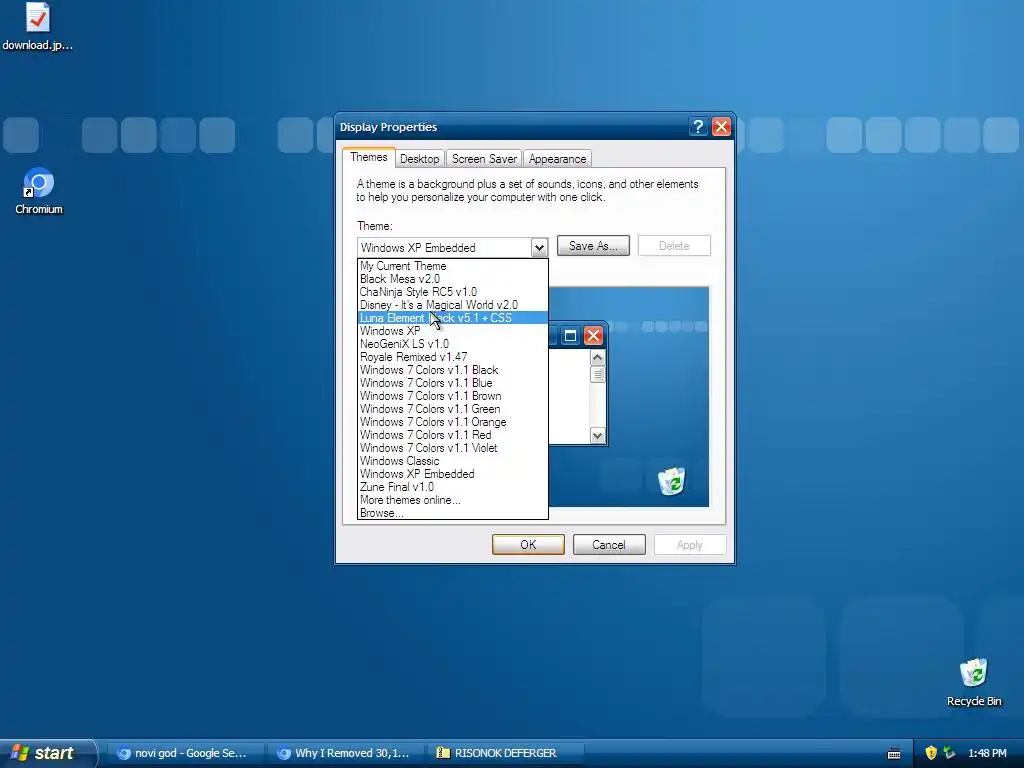
Task: Launch the Chromium desktop shortcut
Action: (39, 191)
